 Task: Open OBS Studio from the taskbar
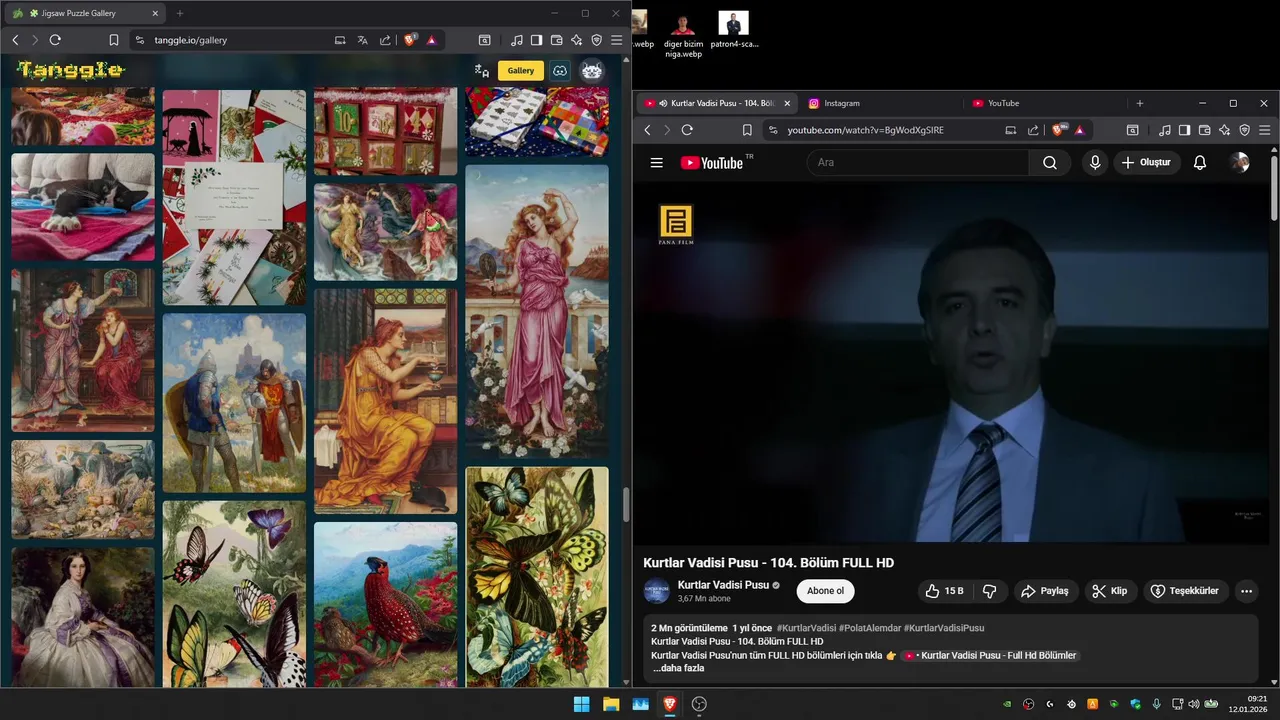(x=699, y=704)
